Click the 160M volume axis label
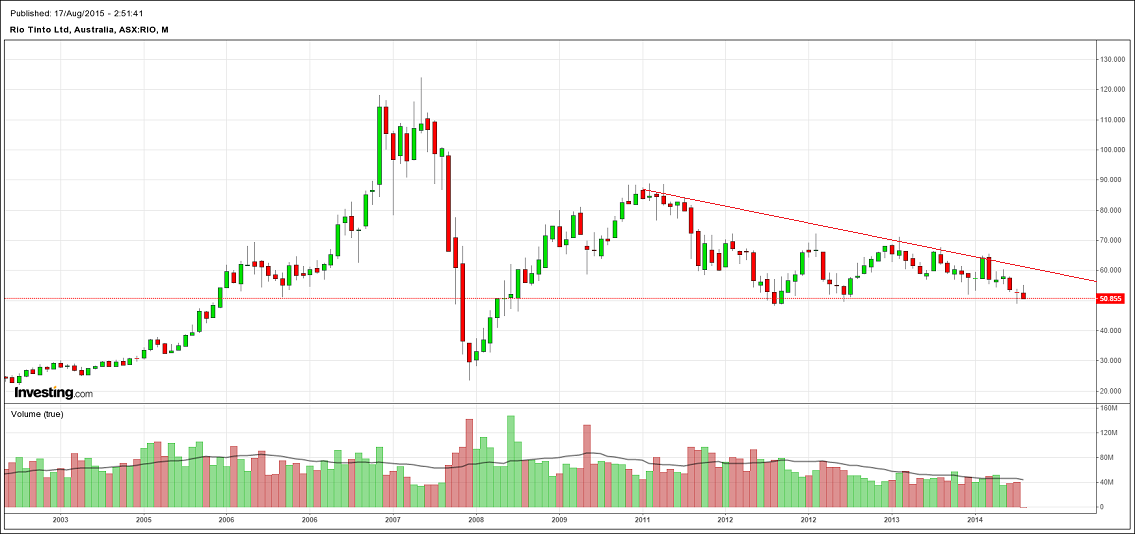 [1108, 408]
